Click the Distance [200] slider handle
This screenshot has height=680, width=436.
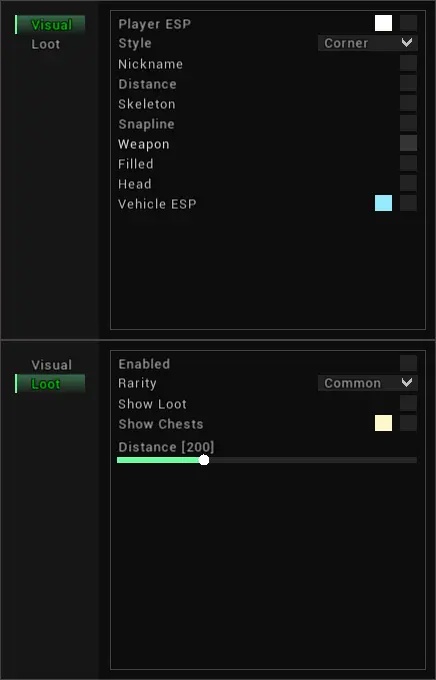tap(204, 460)
